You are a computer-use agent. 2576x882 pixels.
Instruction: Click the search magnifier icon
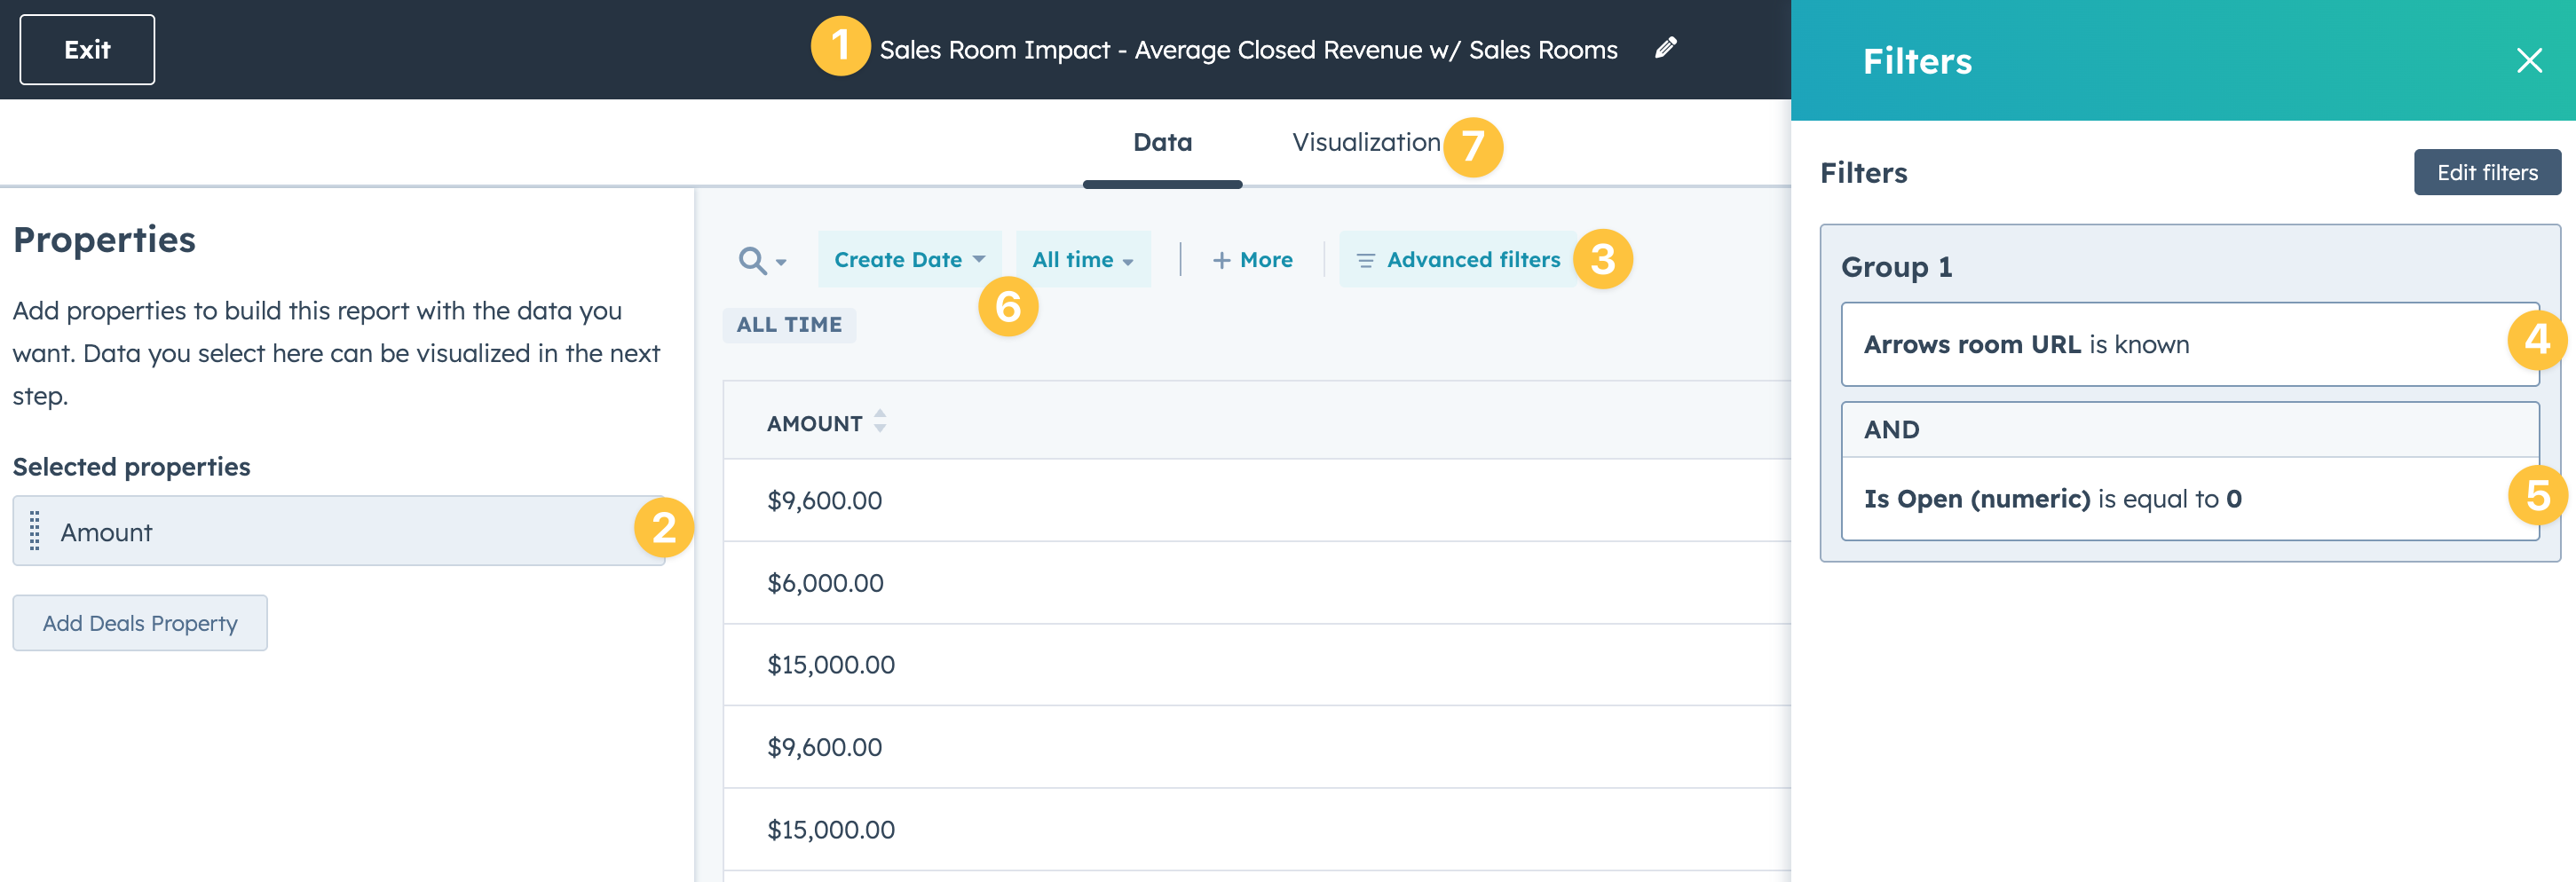pos(752,260)
